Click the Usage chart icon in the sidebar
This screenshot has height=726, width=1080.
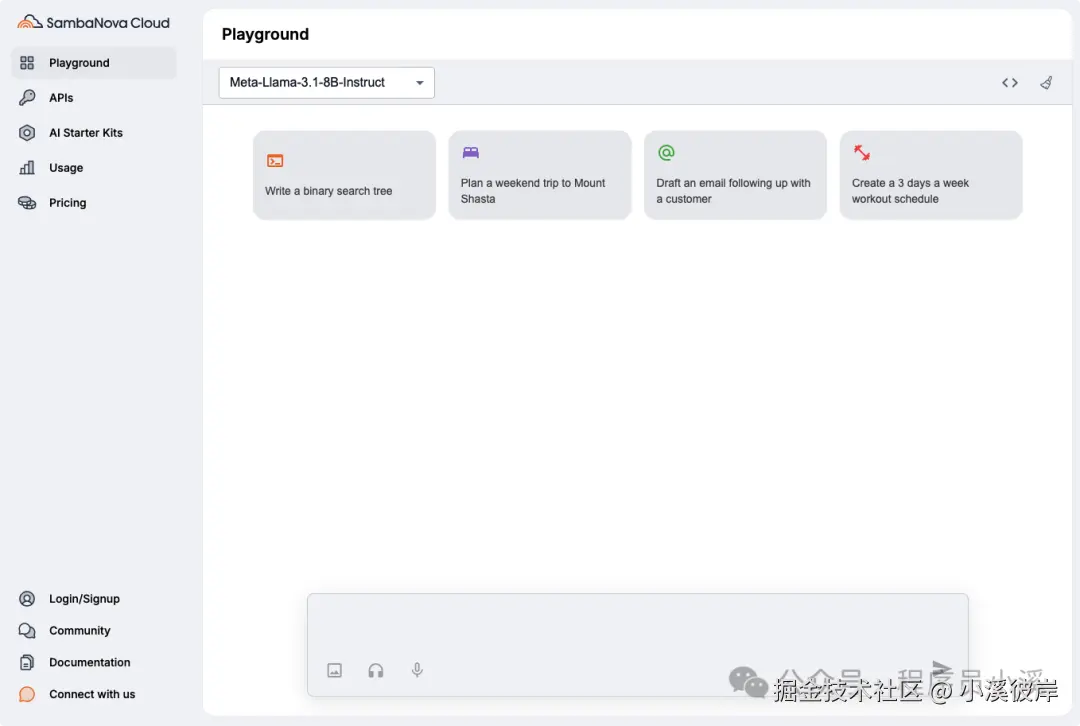tap(28, 167)
